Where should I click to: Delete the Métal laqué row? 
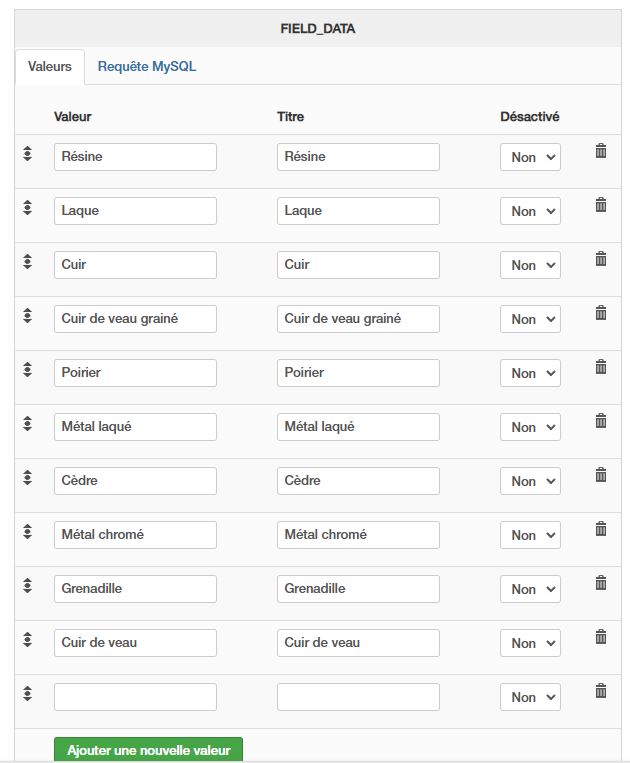tap(601, 421)
